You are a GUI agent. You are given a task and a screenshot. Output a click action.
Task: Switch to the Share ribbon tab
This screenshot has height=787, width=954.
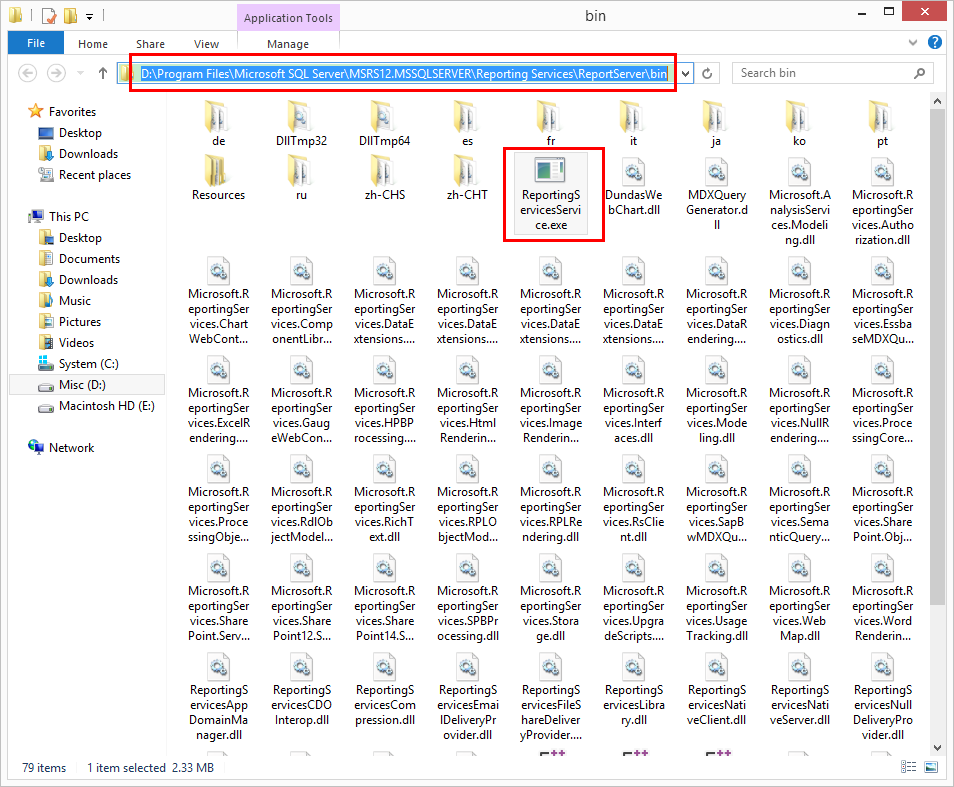(x=150, y=44)
